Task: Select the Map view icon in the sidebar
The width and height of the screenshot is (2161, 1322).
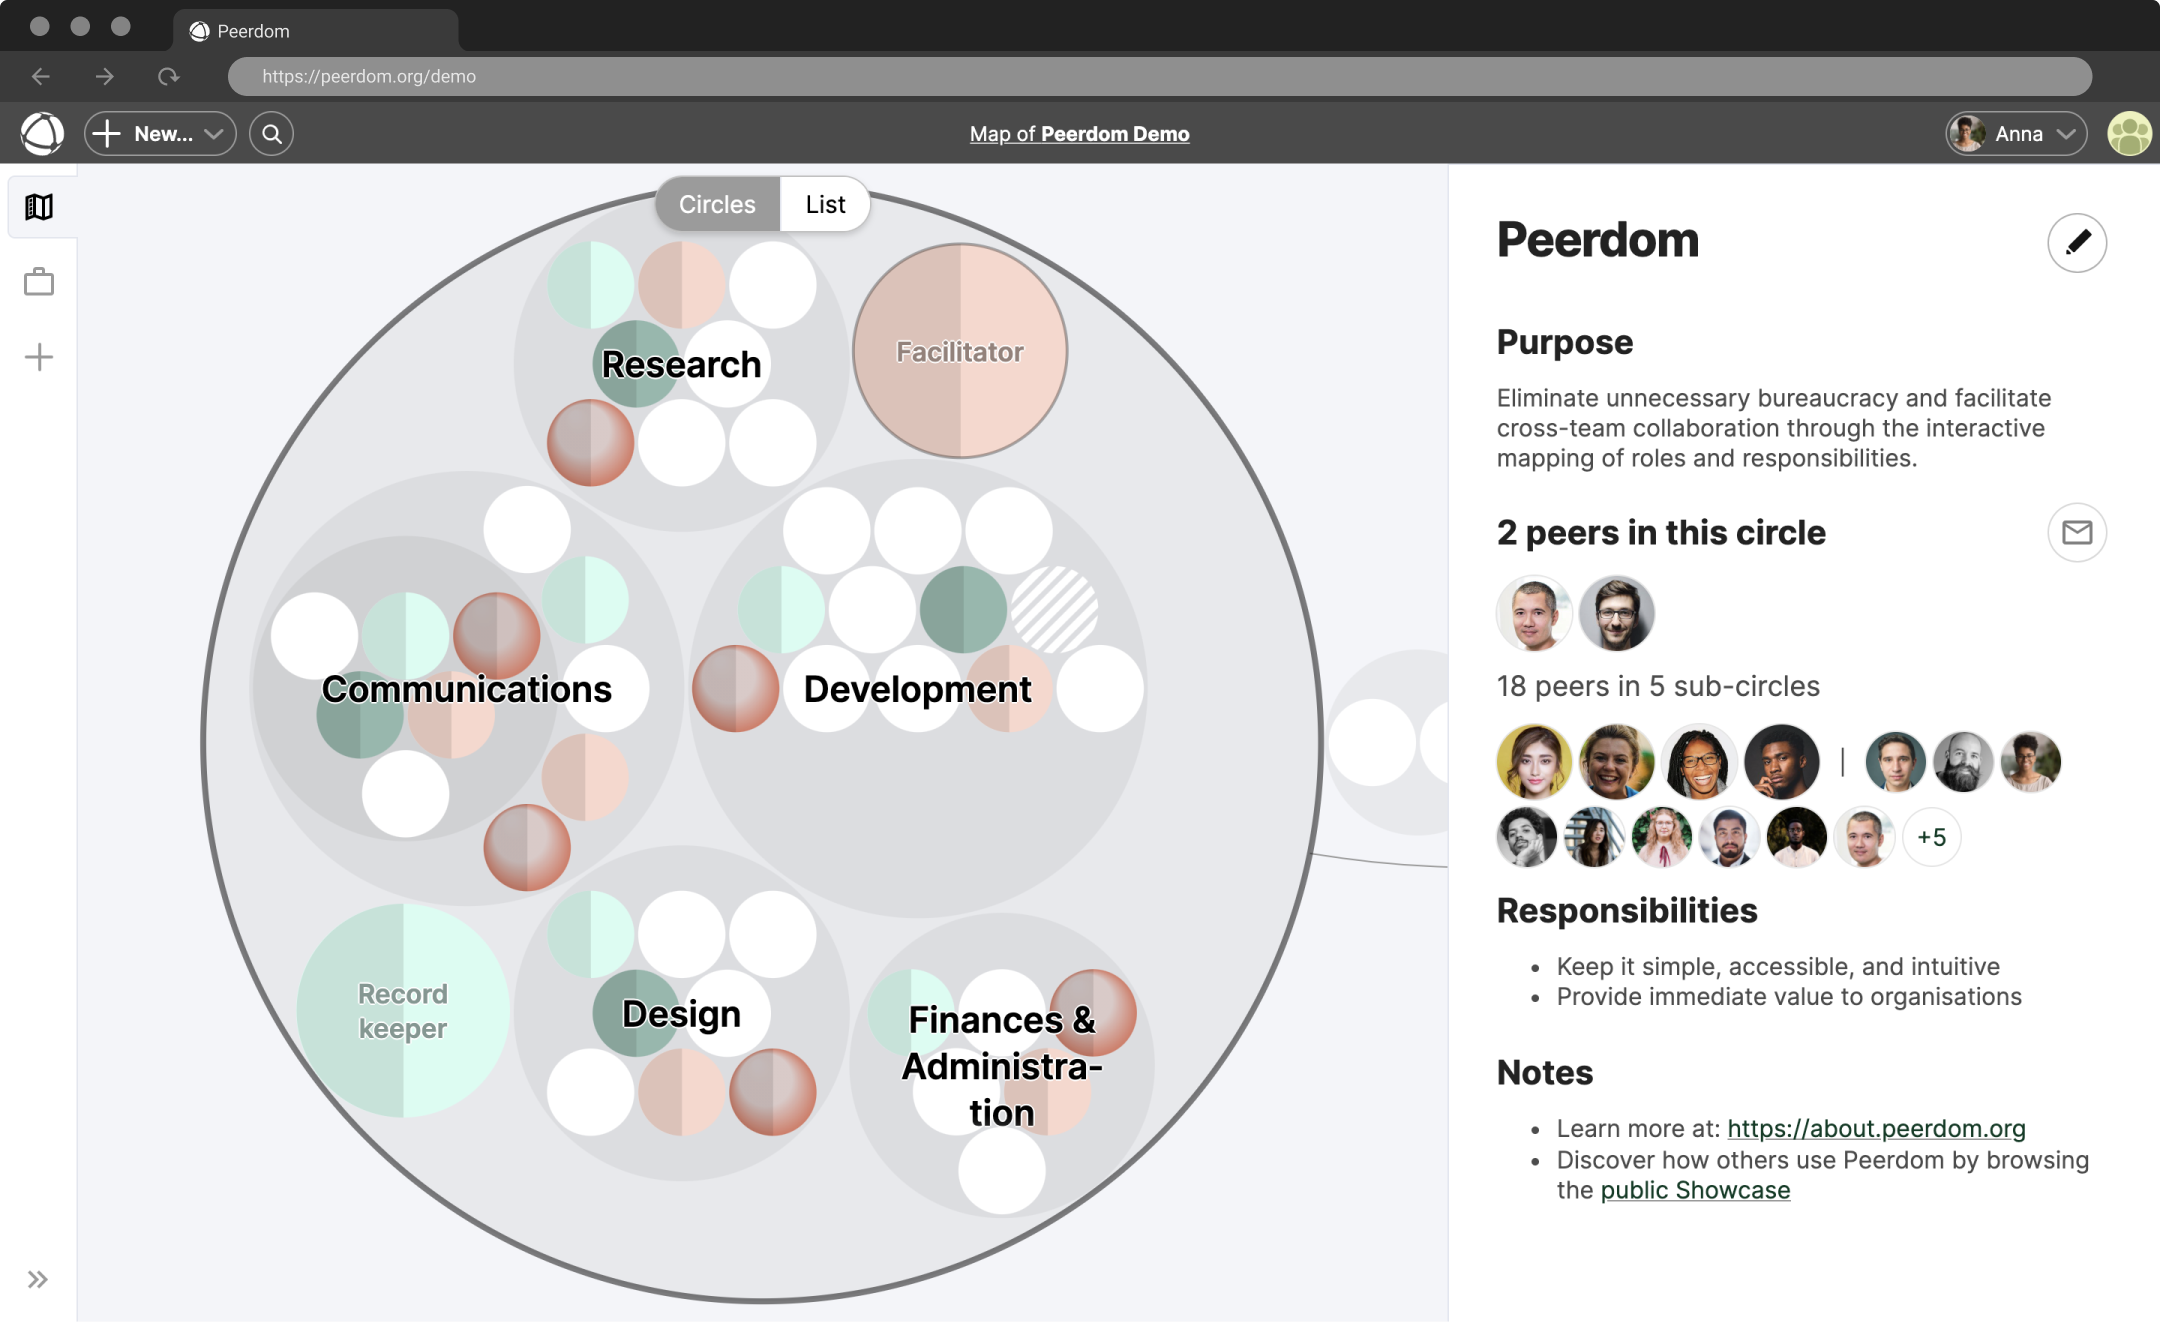Action: click(x=39, y=207)
